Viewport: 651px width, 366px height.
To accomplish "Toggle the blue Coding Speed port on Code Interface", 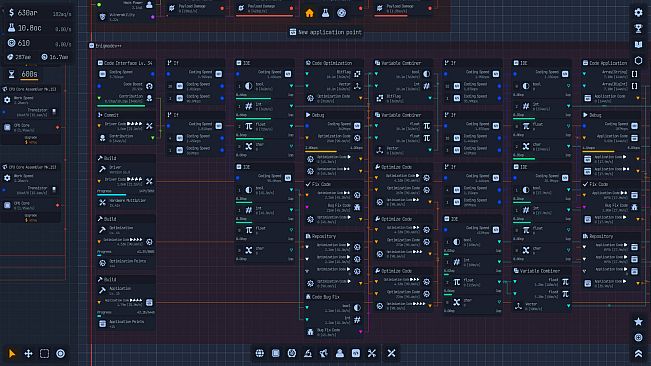I will (153, 74).
